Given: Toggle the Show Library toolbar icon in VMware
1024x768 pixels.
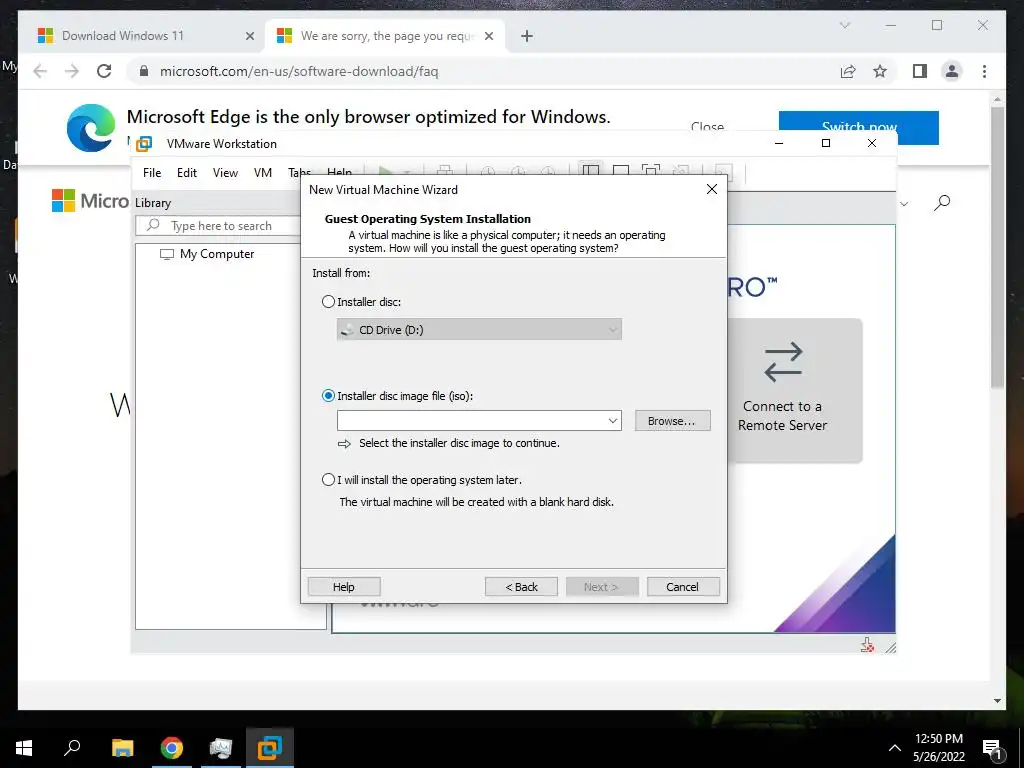Looking at the screenshot, I should point(591,171).
